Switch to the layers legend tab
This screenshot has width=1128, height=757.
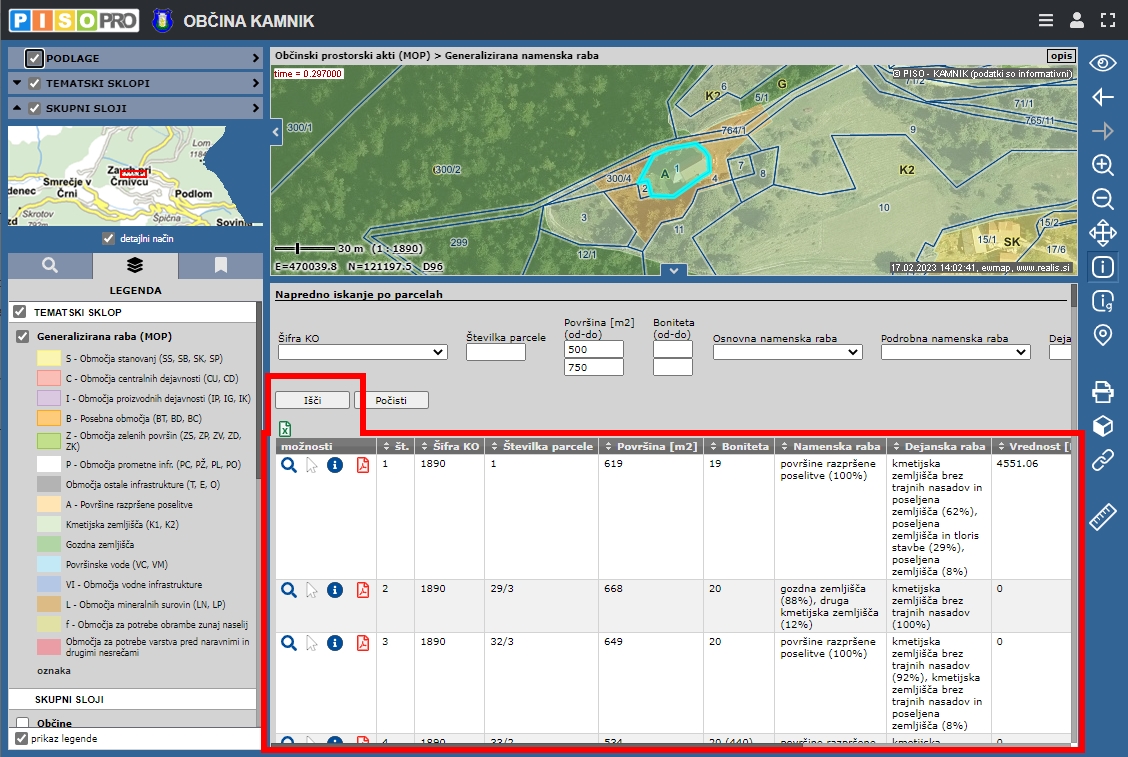(x=135, y=265)
